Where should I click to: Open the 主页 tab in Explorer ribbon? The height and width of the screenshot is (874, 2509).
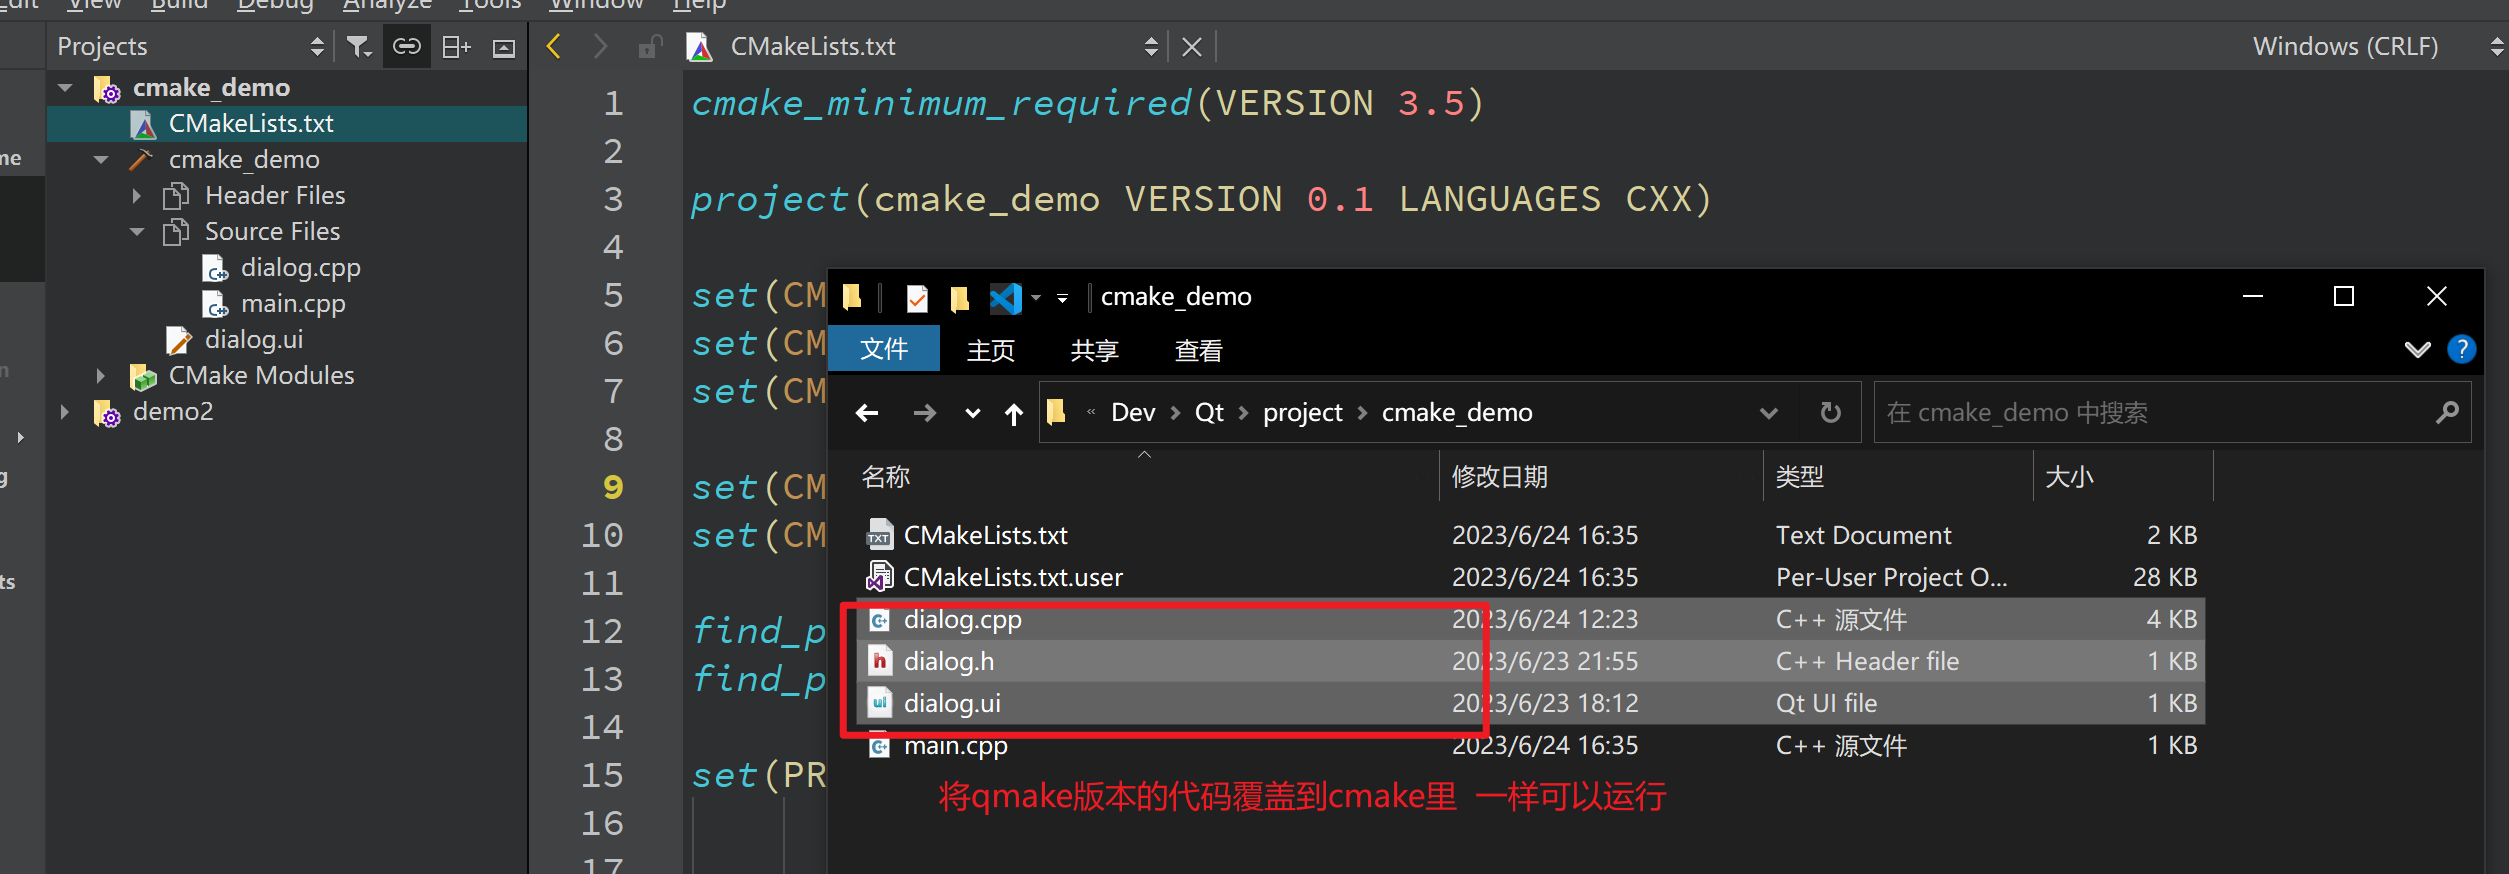click(991, 350)
